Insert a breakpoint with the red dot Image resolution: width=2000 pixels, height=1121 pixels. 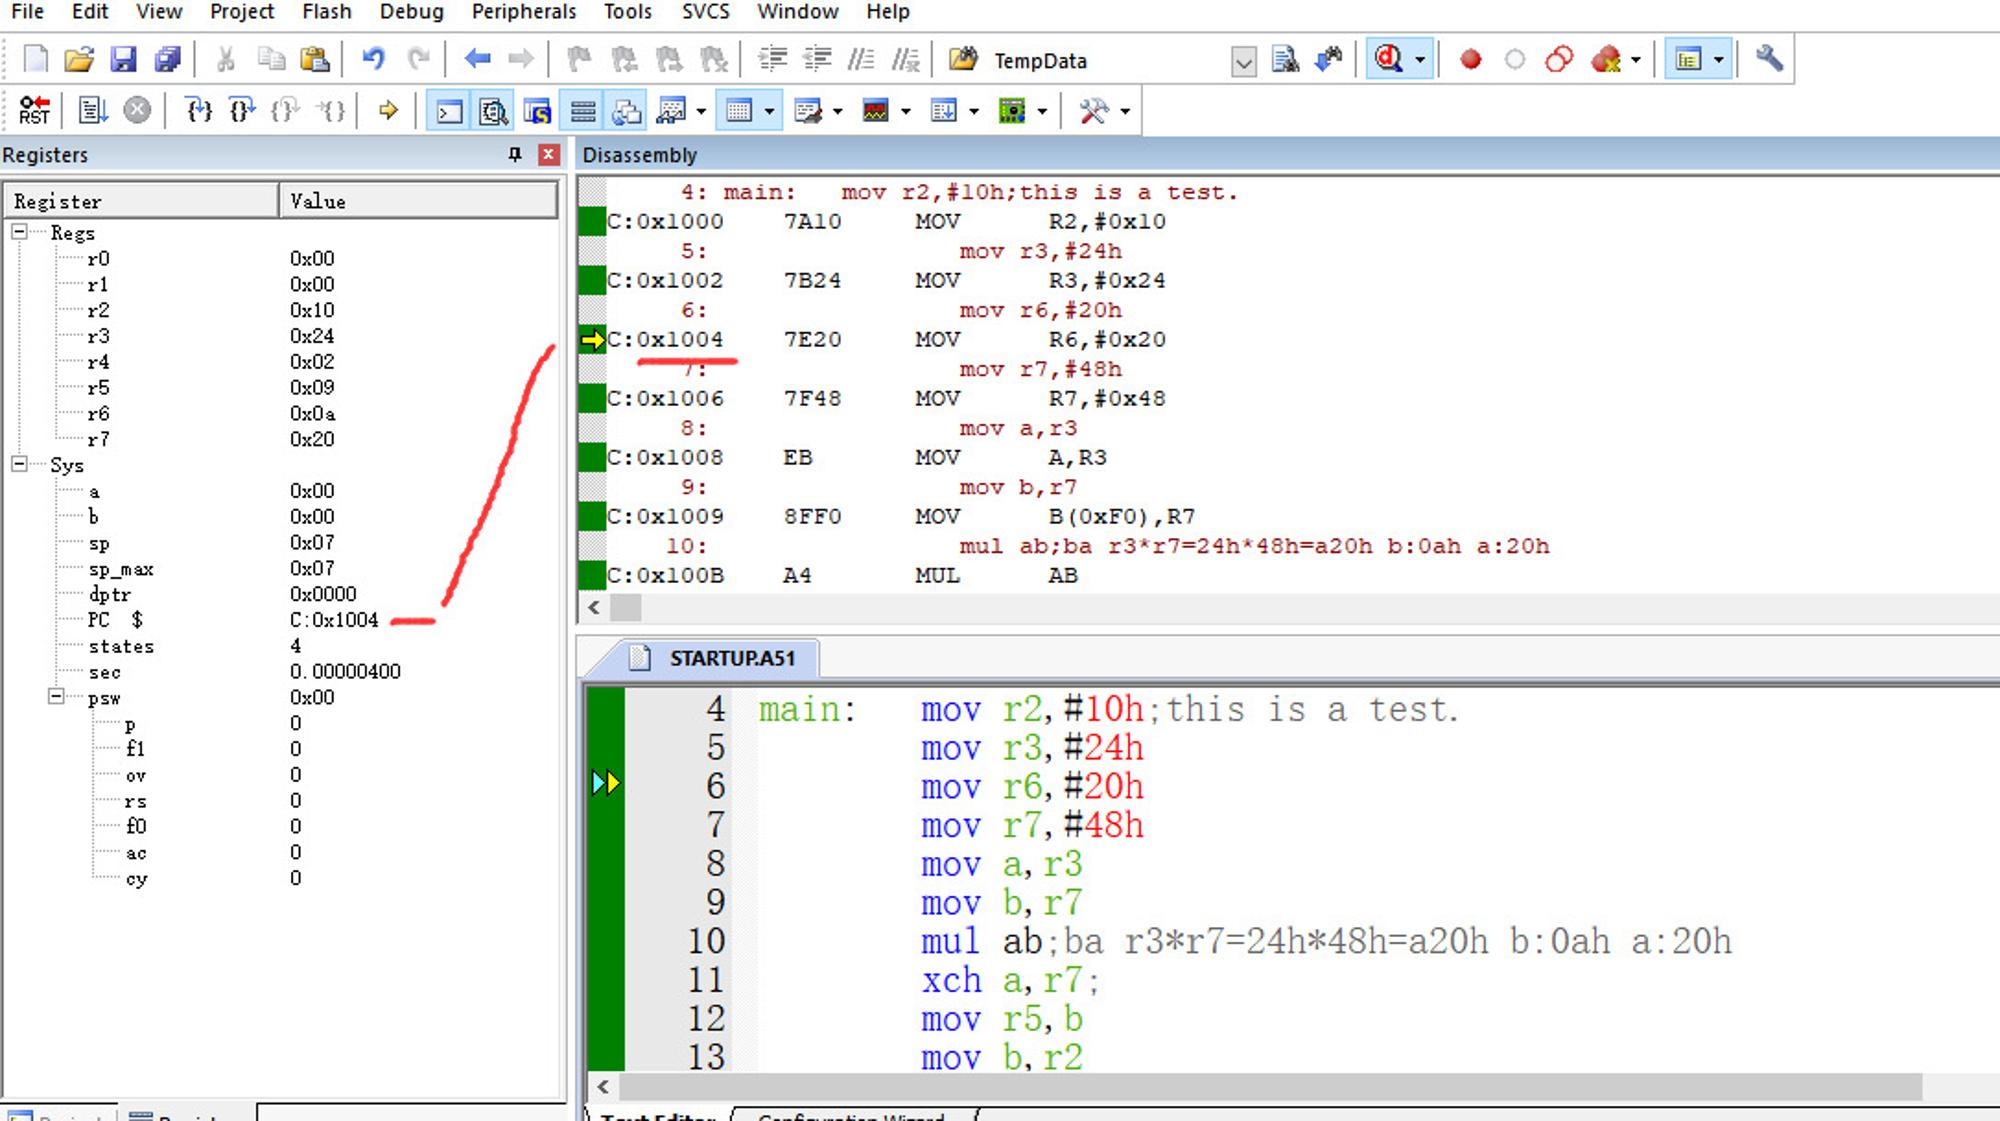coord(1470,60)
